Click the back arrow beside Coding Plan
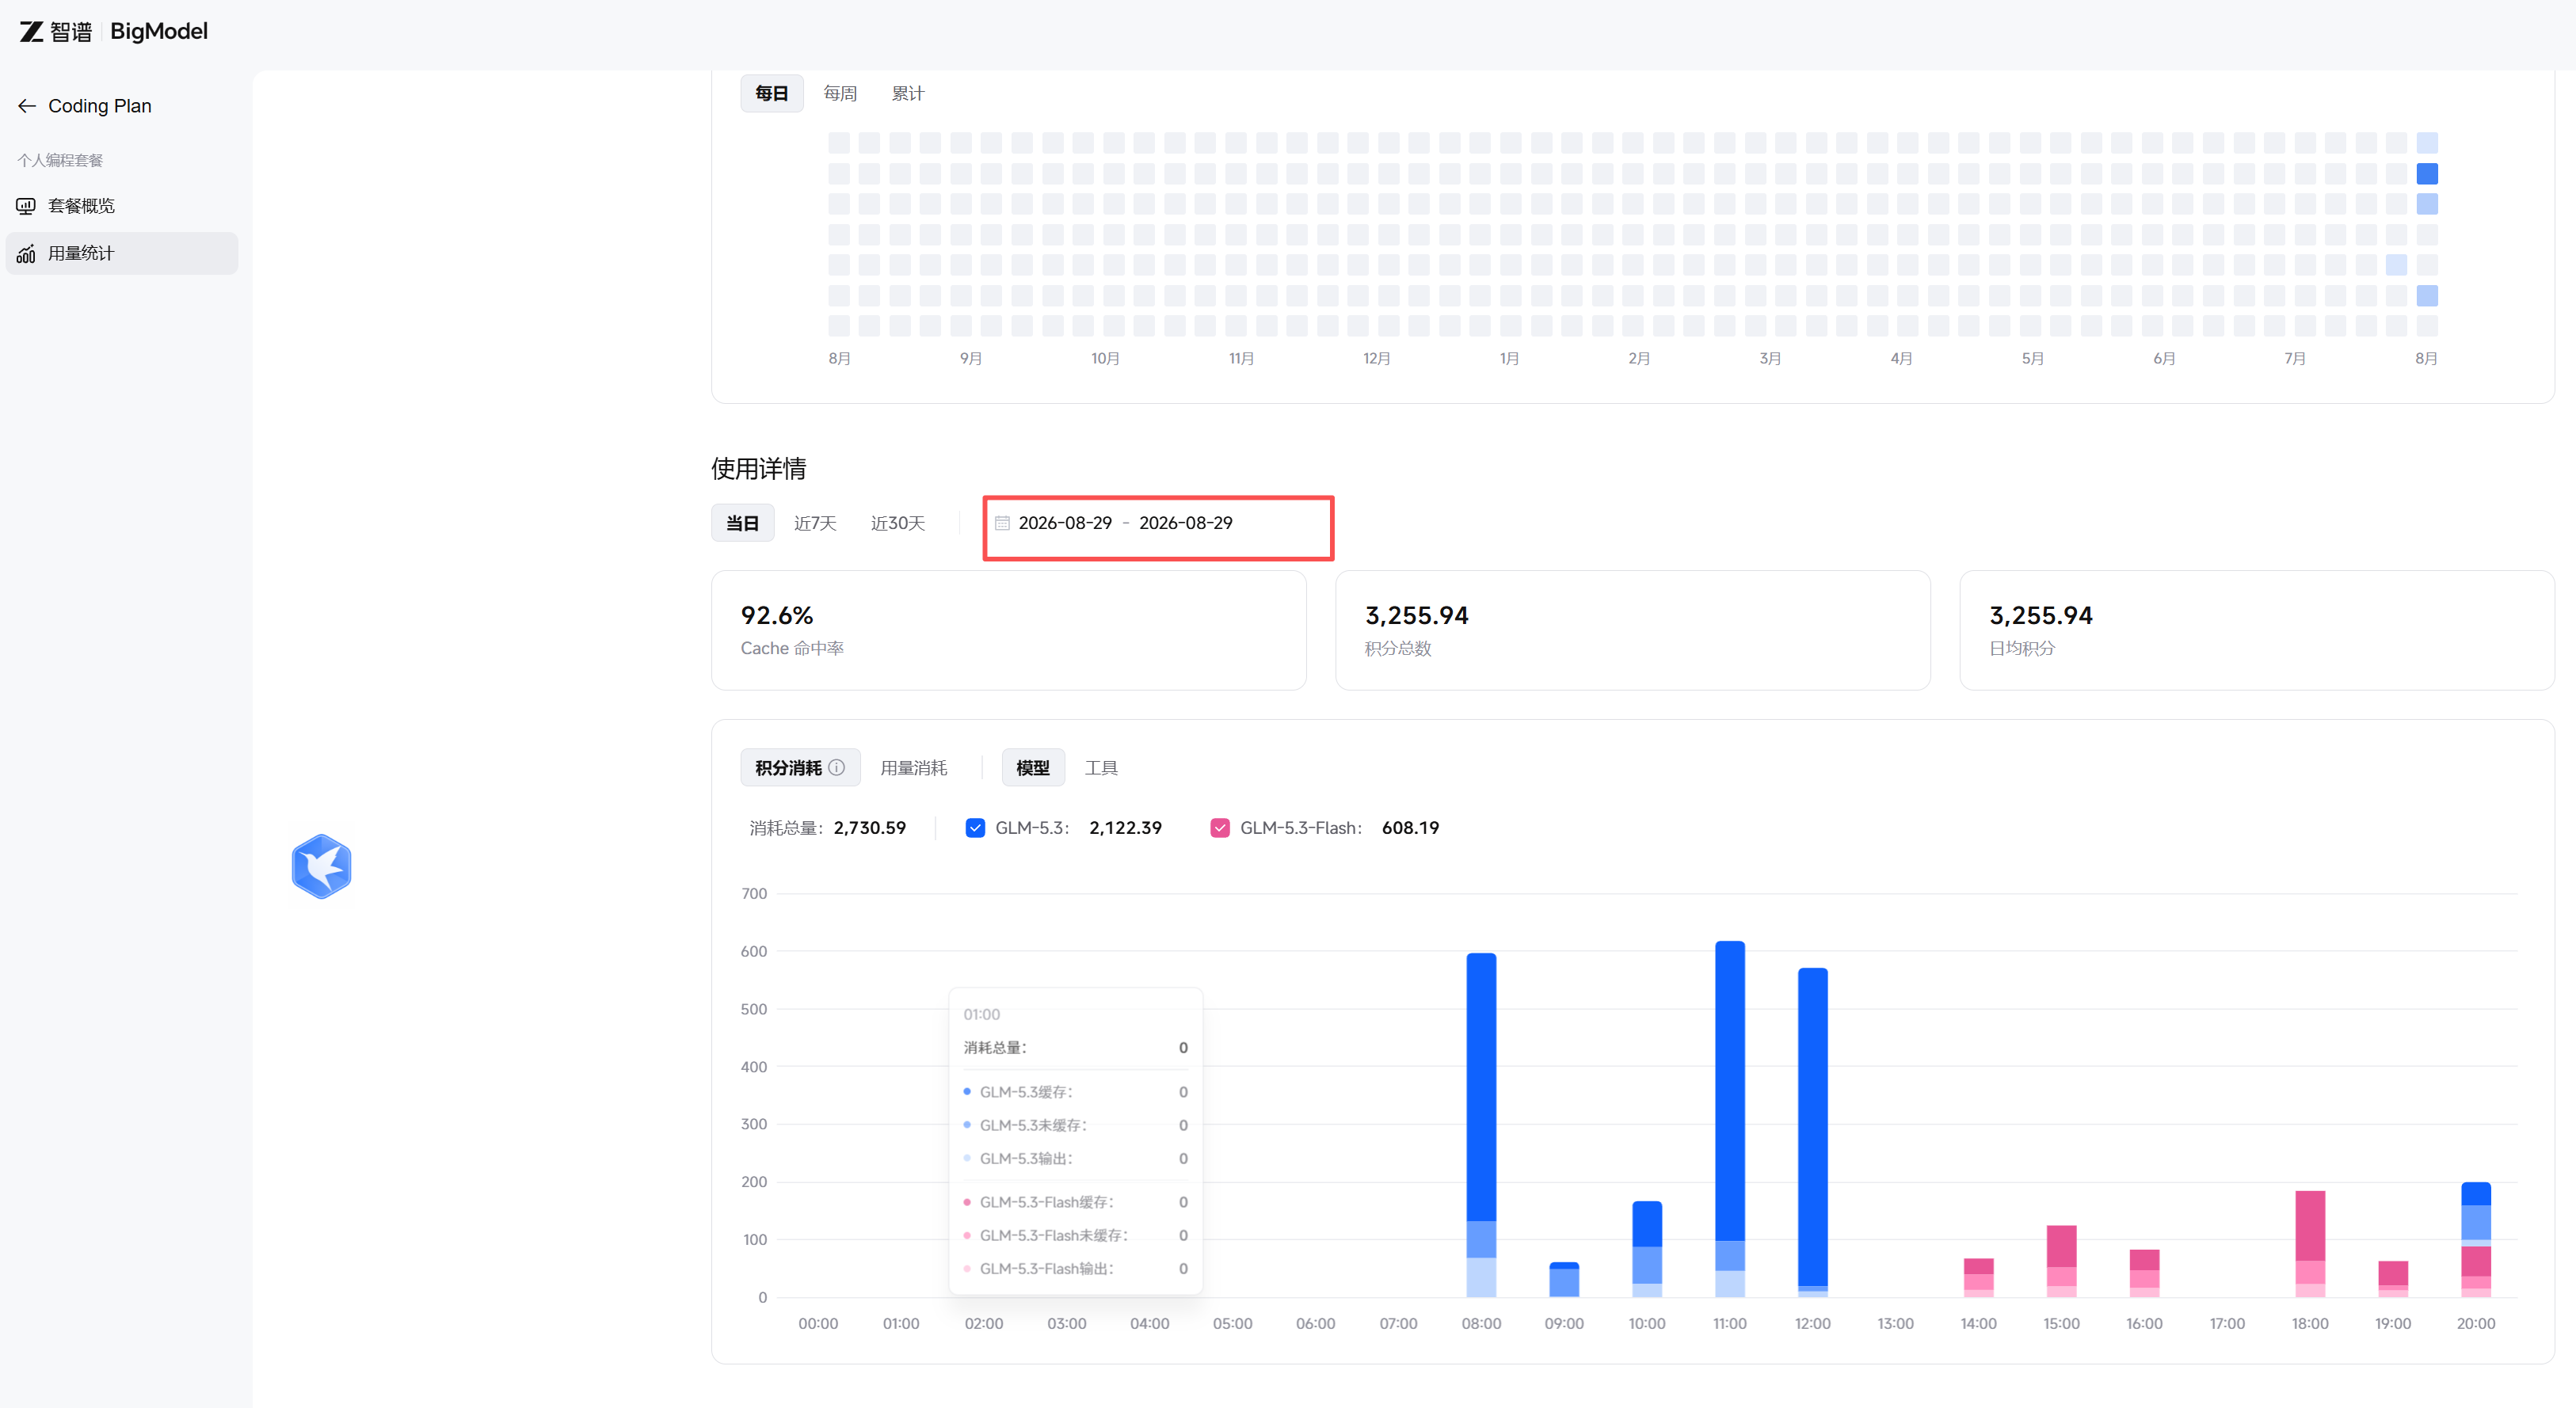The width and height of the screenshot is (2576, 1408). 27,106
